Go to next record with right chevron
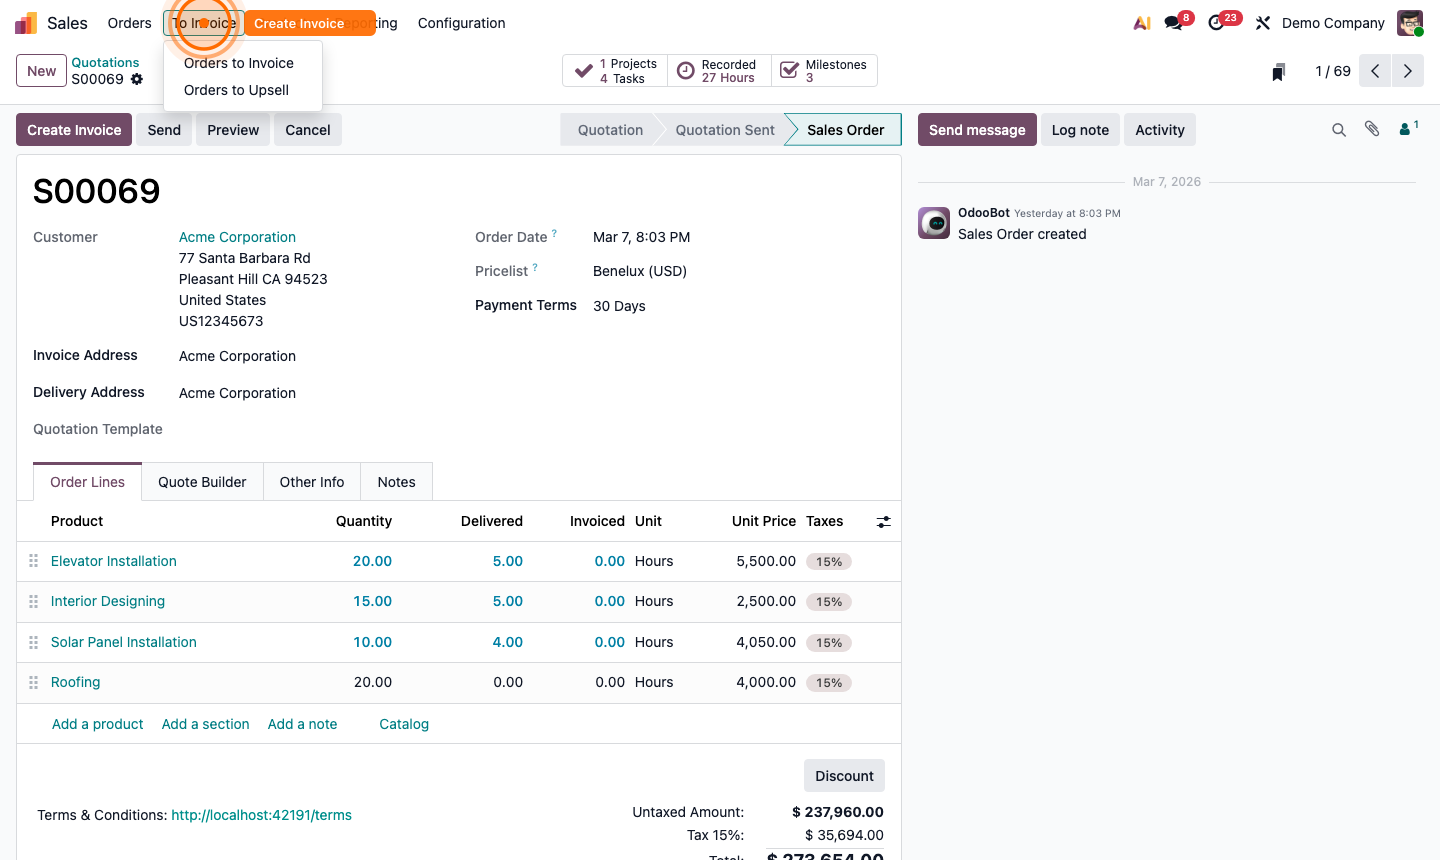This screenshot has height=860, width=1440. [1407, 70]
